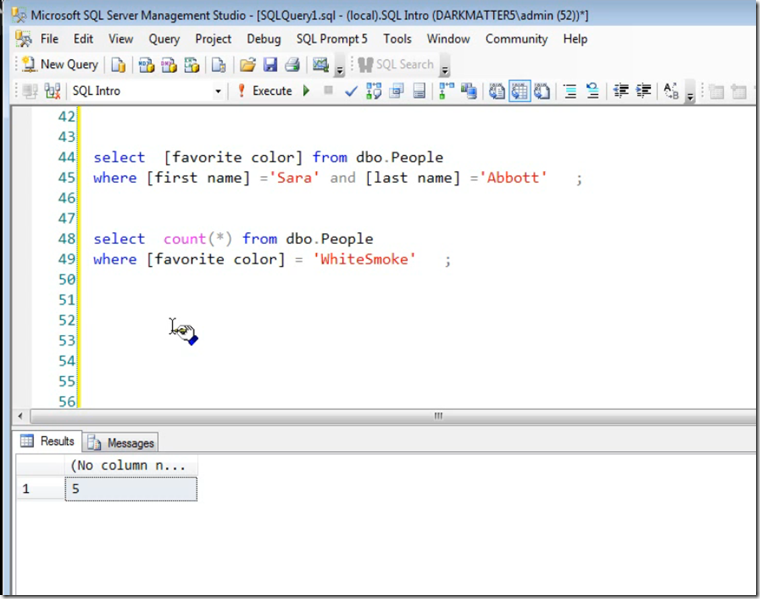Viewport: 760px width, 599px height.
Task: Open an Analysis Services MDX Query
Action: coord(146,64)
